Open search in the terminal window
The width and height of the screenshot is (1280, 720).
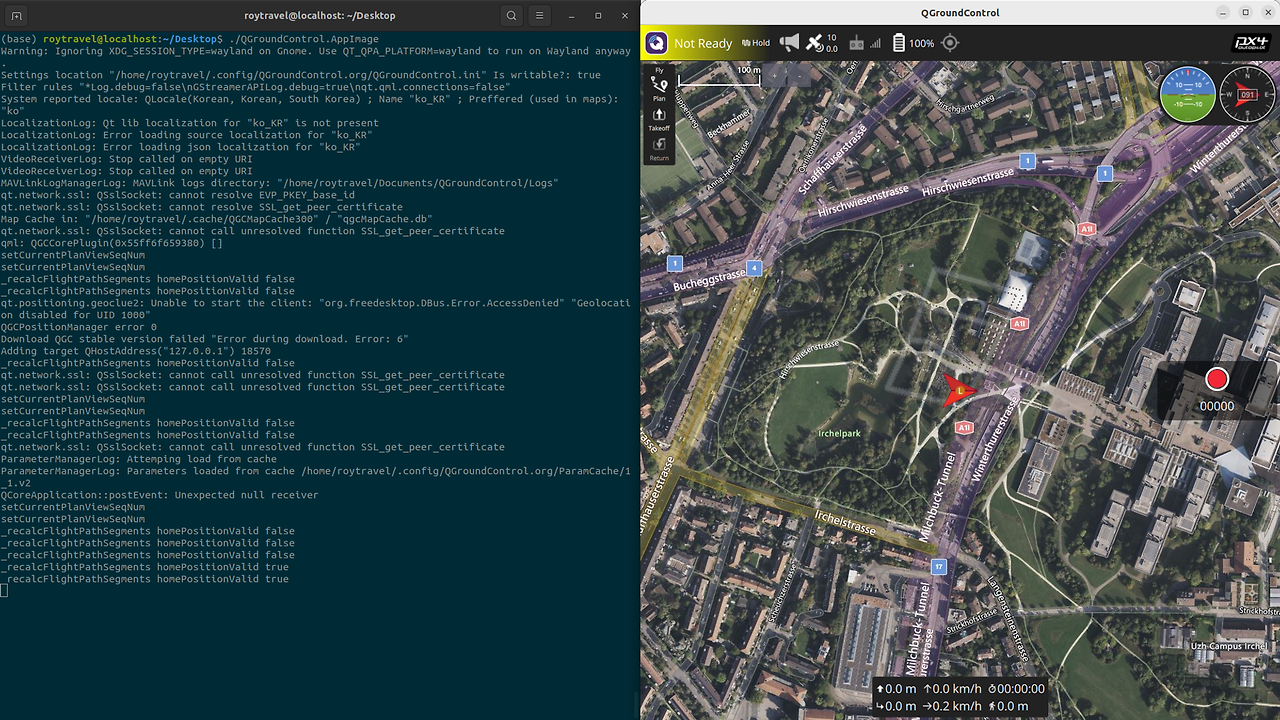[512, 16]
